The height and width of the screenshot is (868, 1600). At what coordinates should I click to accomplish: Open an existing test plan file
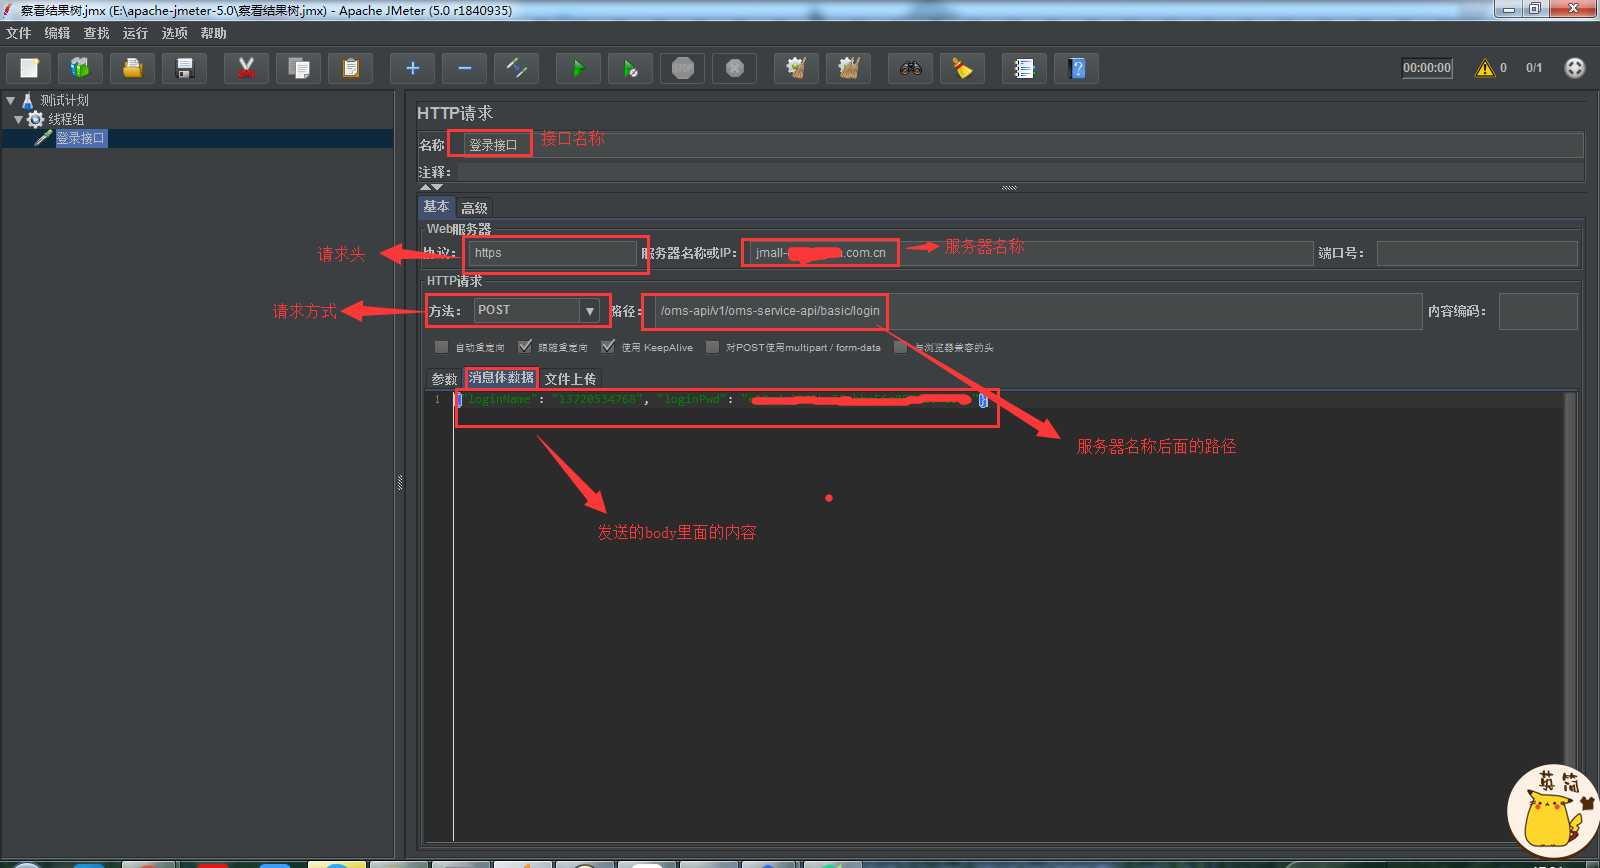tap(132, 68)
